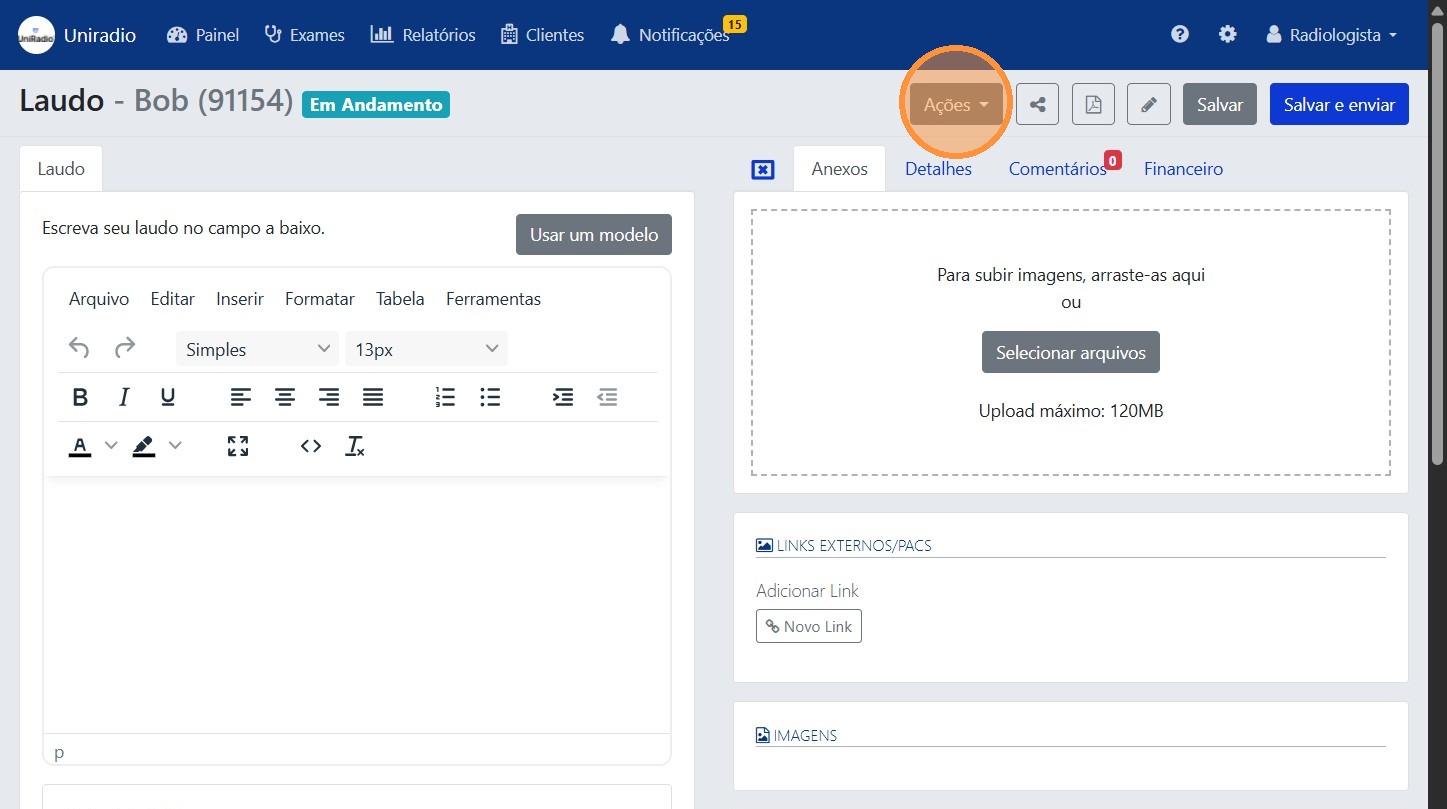Expand the editor to fullscreen
The image size is (1447, 809).
pos(237,446)
